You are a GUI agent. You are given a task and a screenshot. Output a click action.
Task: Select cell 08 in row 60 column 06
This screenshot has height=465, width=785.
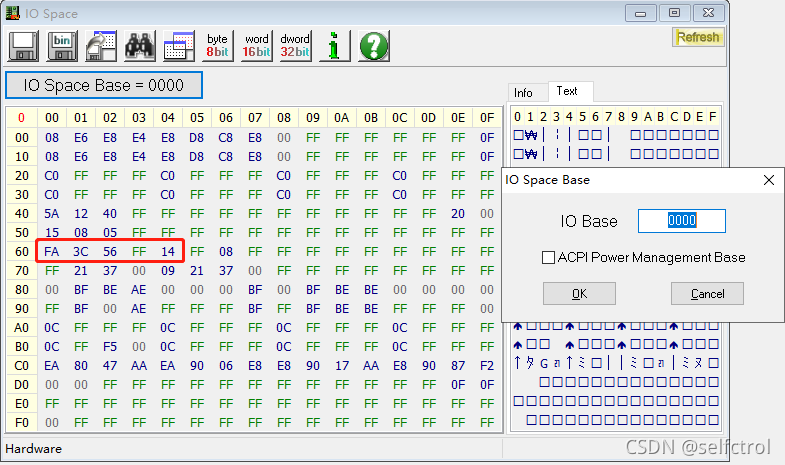pyautogui.click(x=226, y=251)
